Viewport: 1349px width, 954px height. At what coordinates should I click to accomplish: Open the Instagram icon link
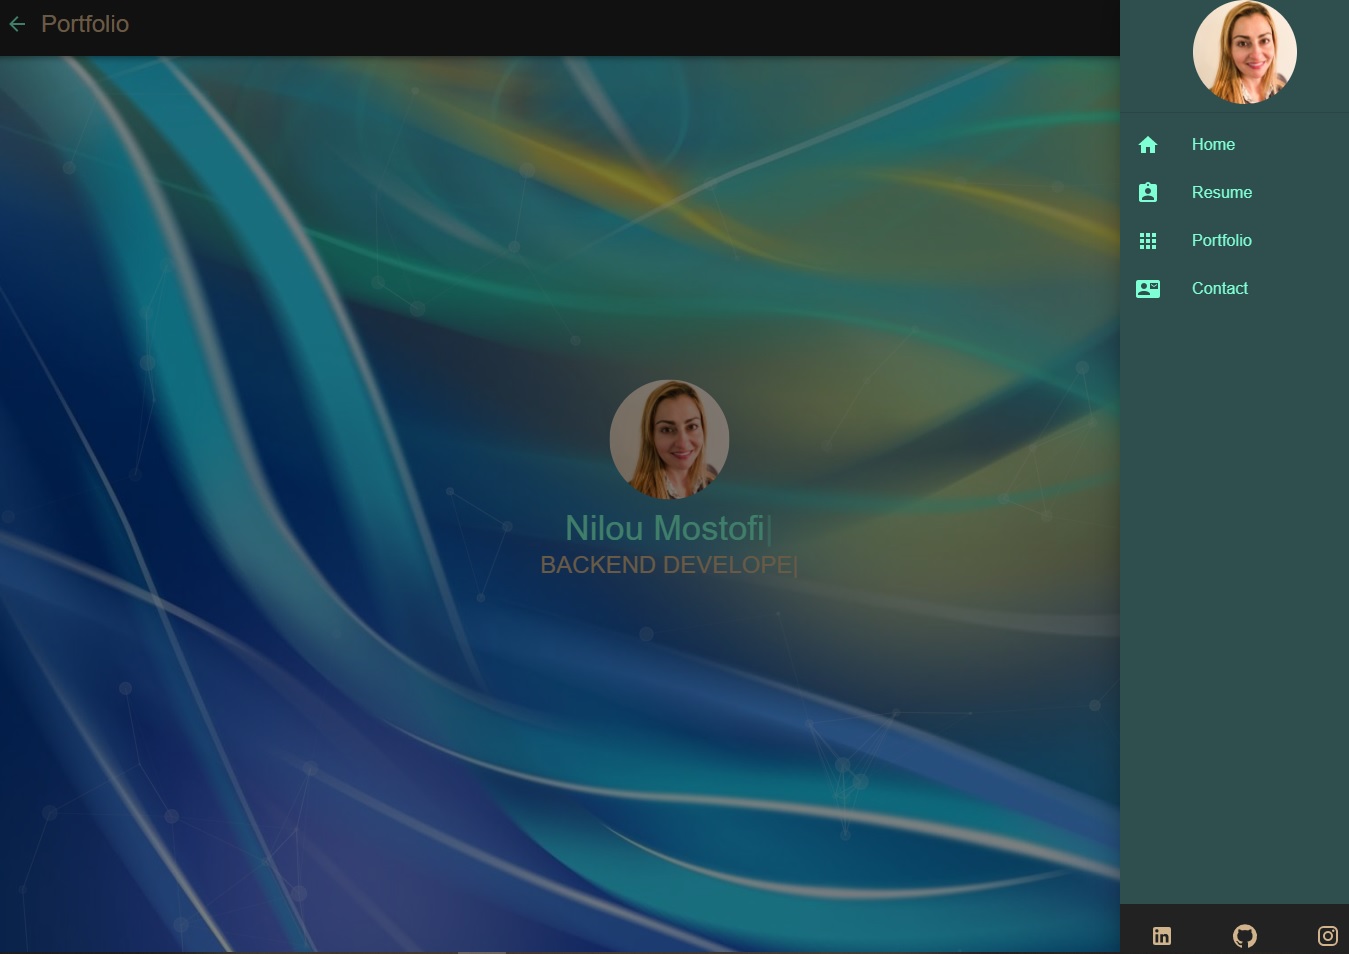1327,936
